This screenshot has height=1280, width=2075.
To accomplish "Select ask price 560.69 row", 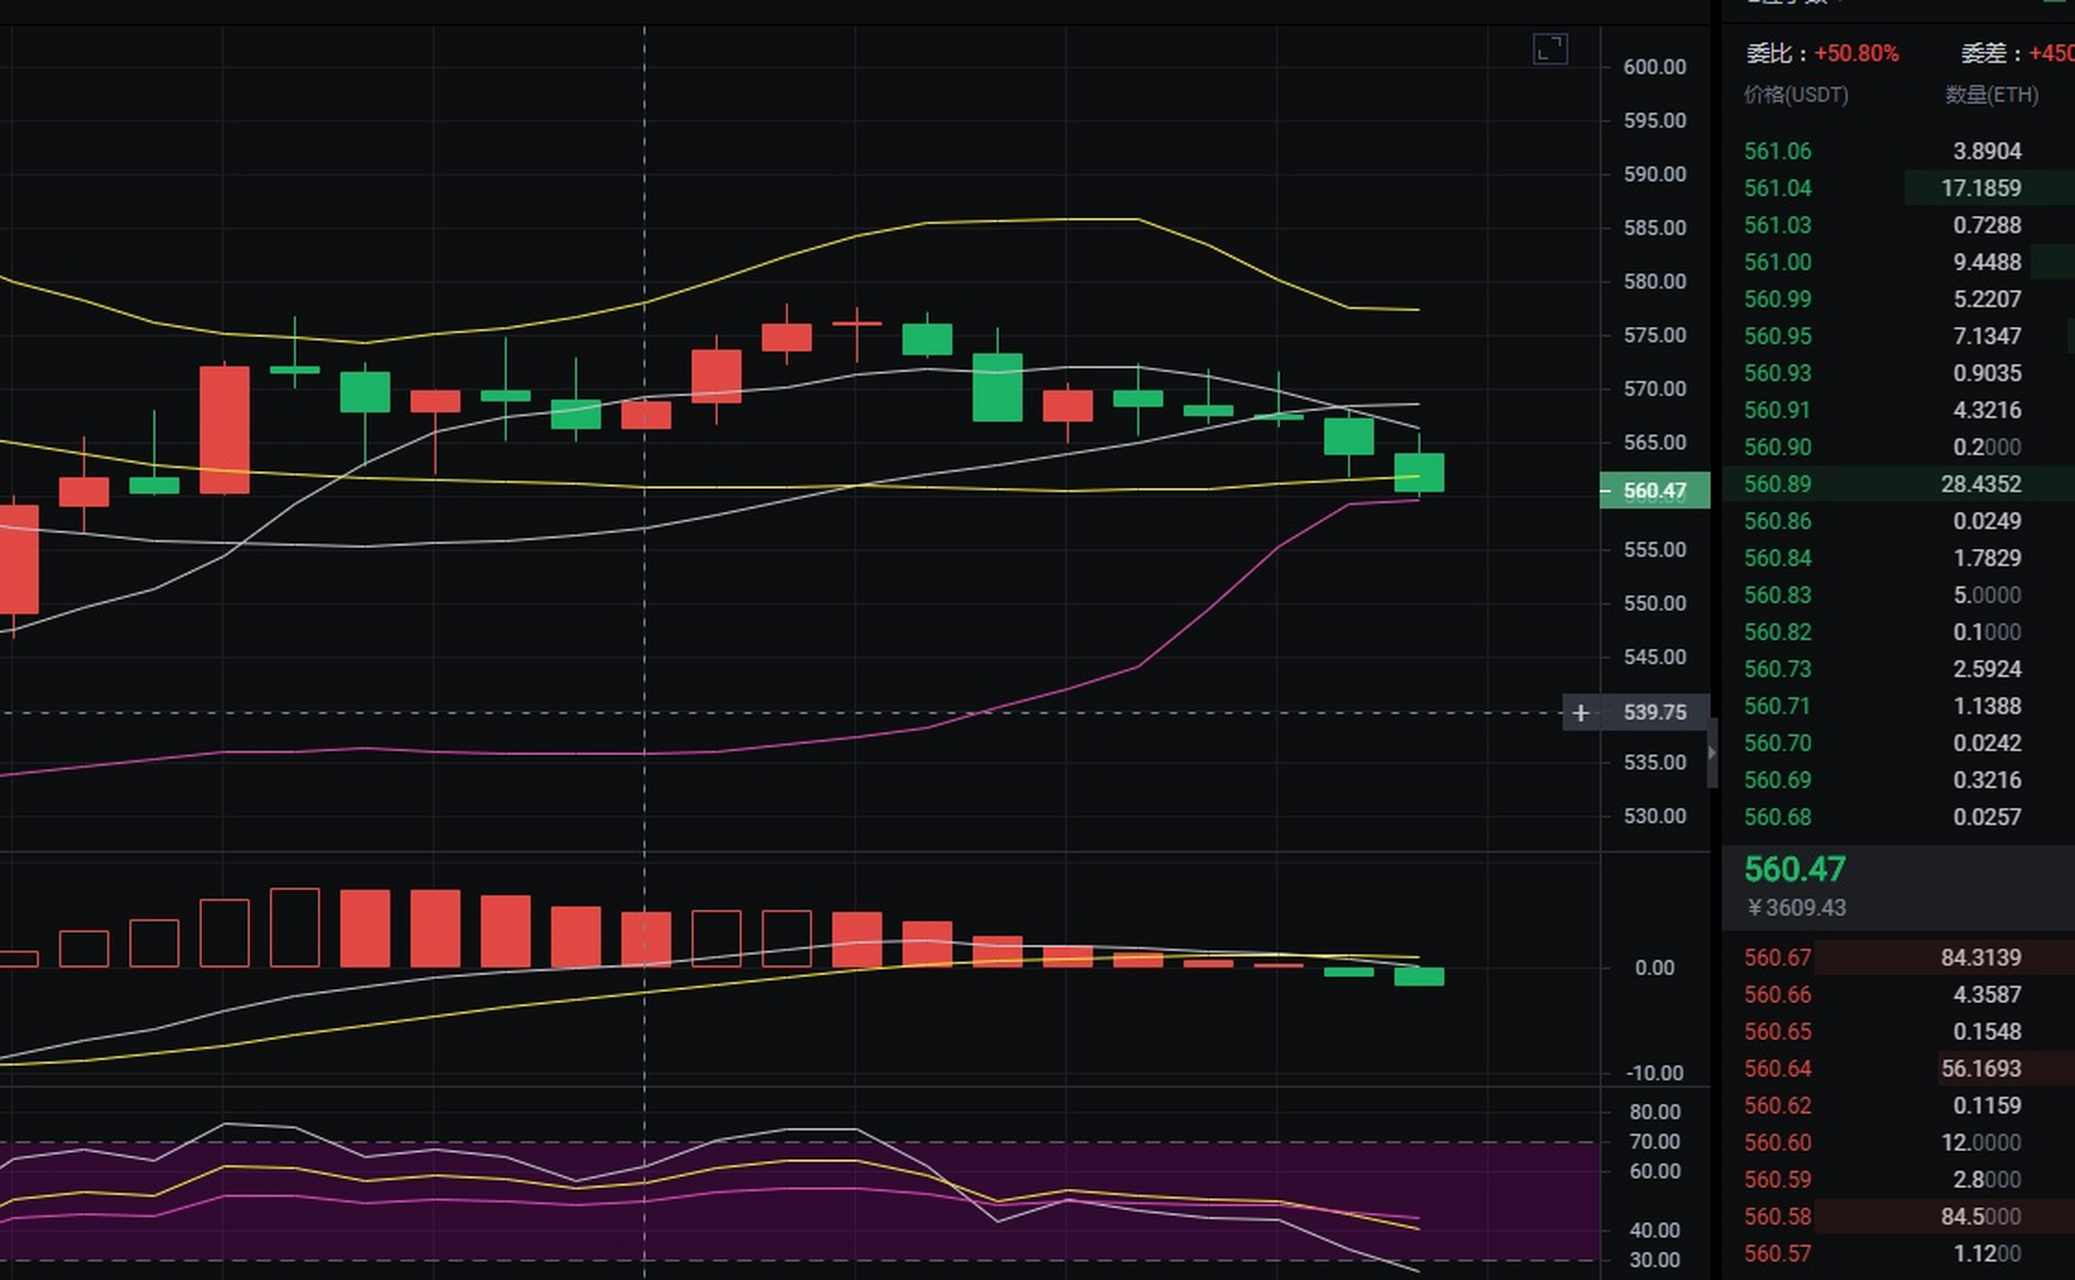I will 1898,780.
